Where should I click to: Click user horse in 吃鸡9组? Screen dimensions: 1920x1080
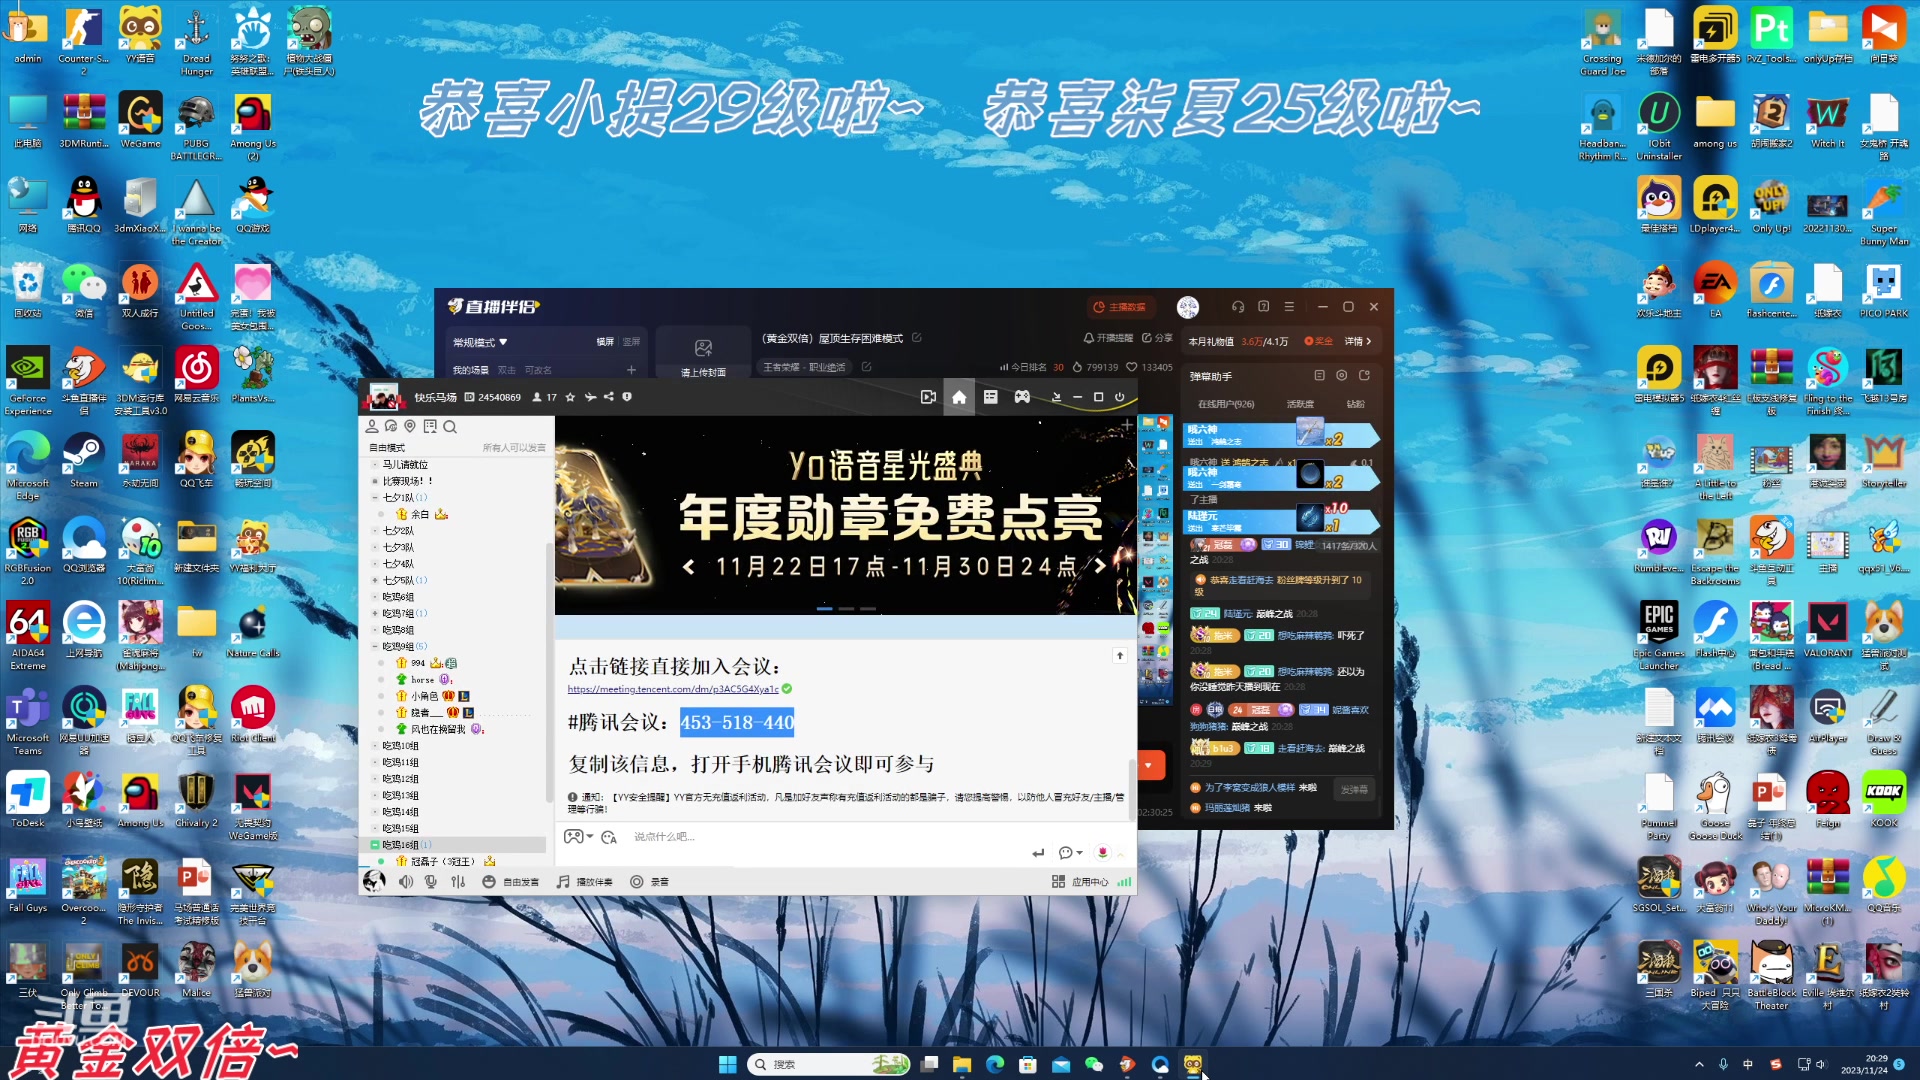pos(423,680)
